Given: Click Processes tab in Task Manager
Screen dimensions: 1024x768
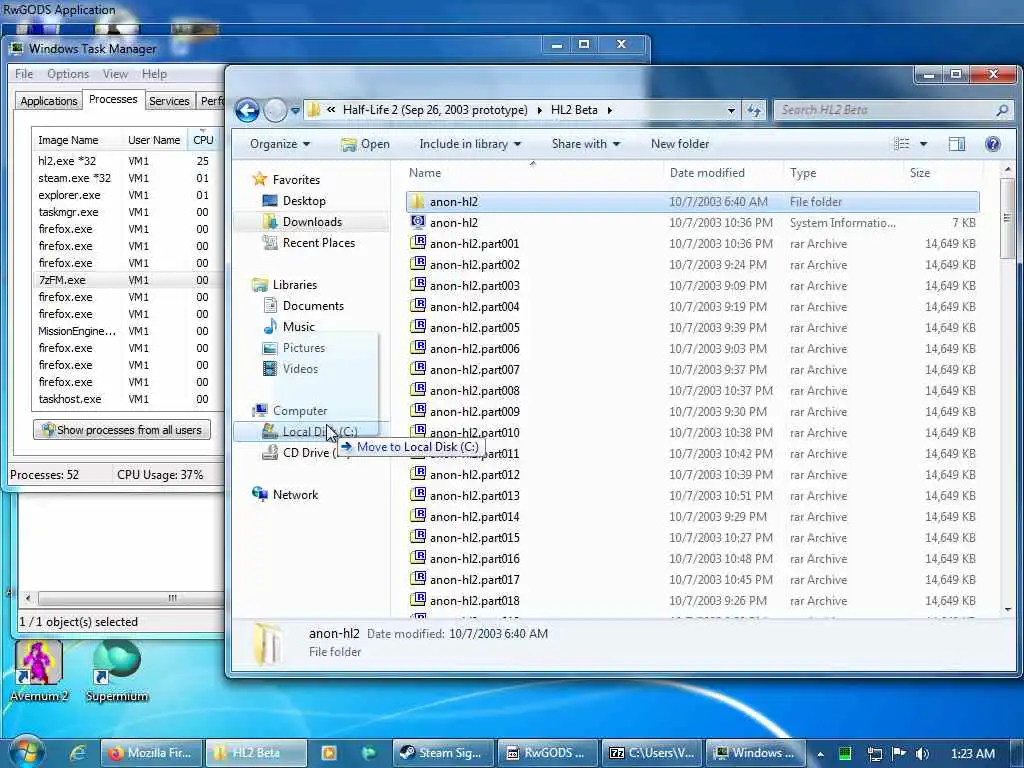Looking at the screenshot, I should pos(113,99).
